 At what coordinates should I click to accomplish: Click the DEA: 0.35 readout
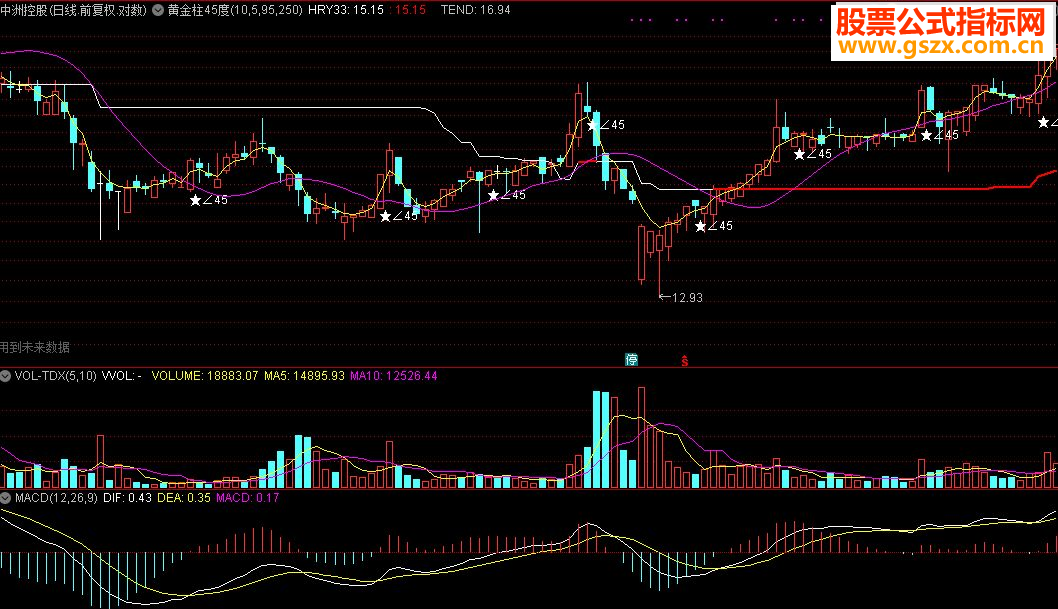pos(184,498)
